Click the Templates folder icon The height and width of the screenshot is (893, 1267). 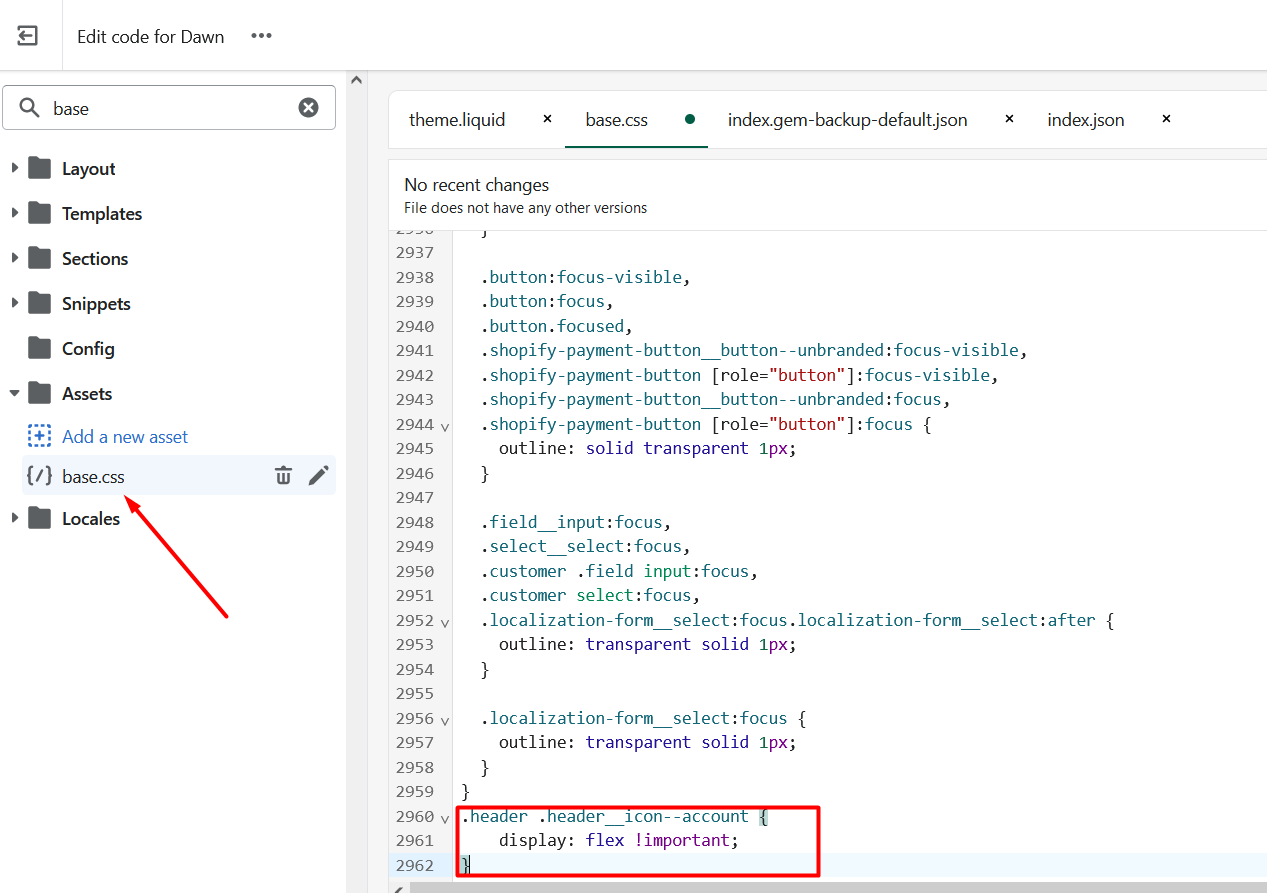coord(40,213)
